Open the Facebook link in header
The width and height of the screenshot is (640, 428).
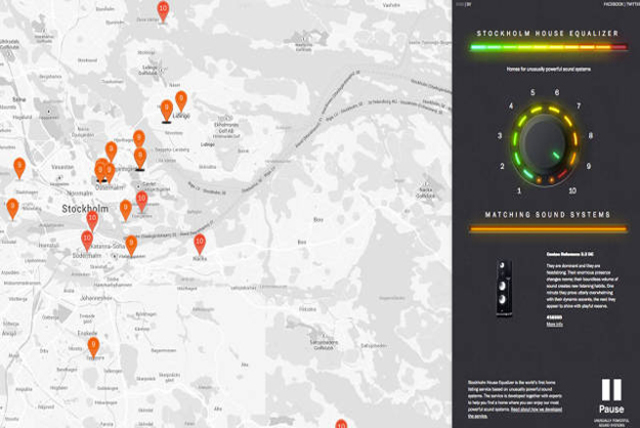[x=613, y=4]
